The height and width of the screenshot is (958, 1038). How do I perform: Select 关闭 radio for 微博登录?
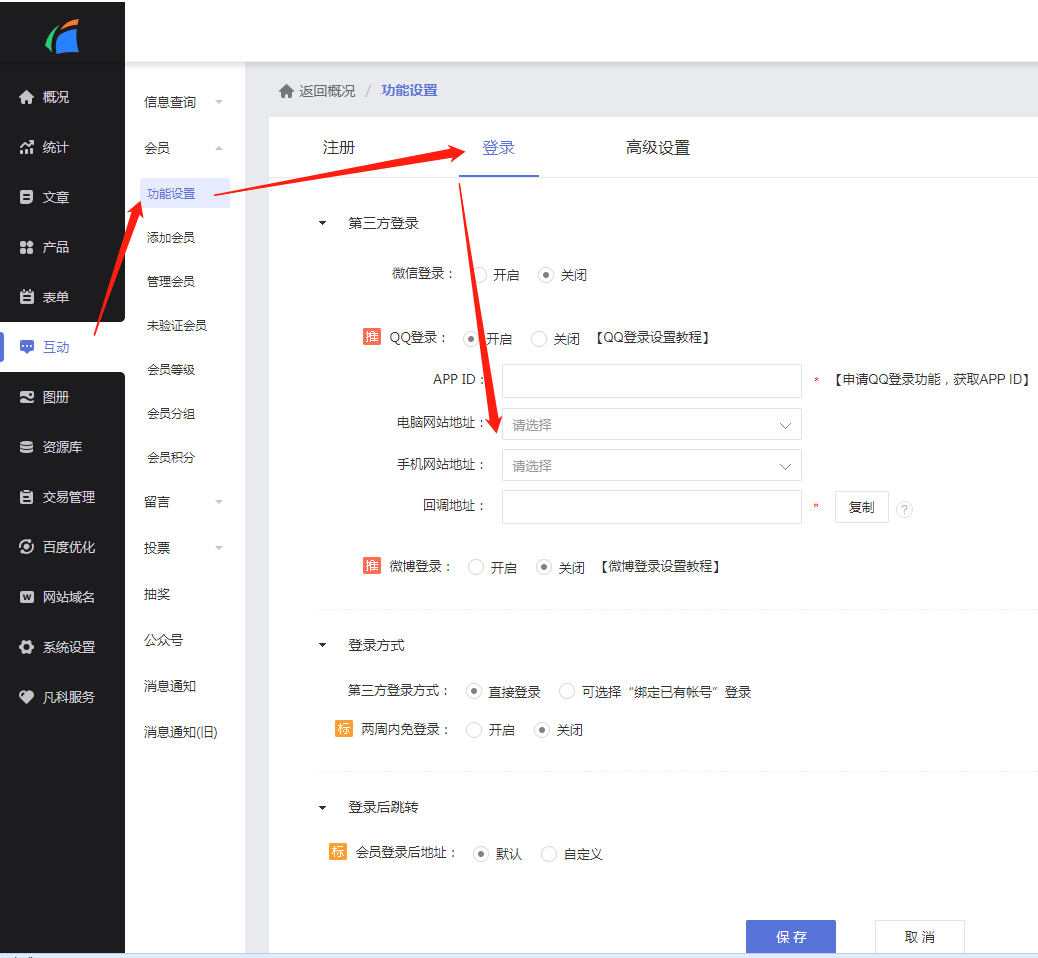543,567
